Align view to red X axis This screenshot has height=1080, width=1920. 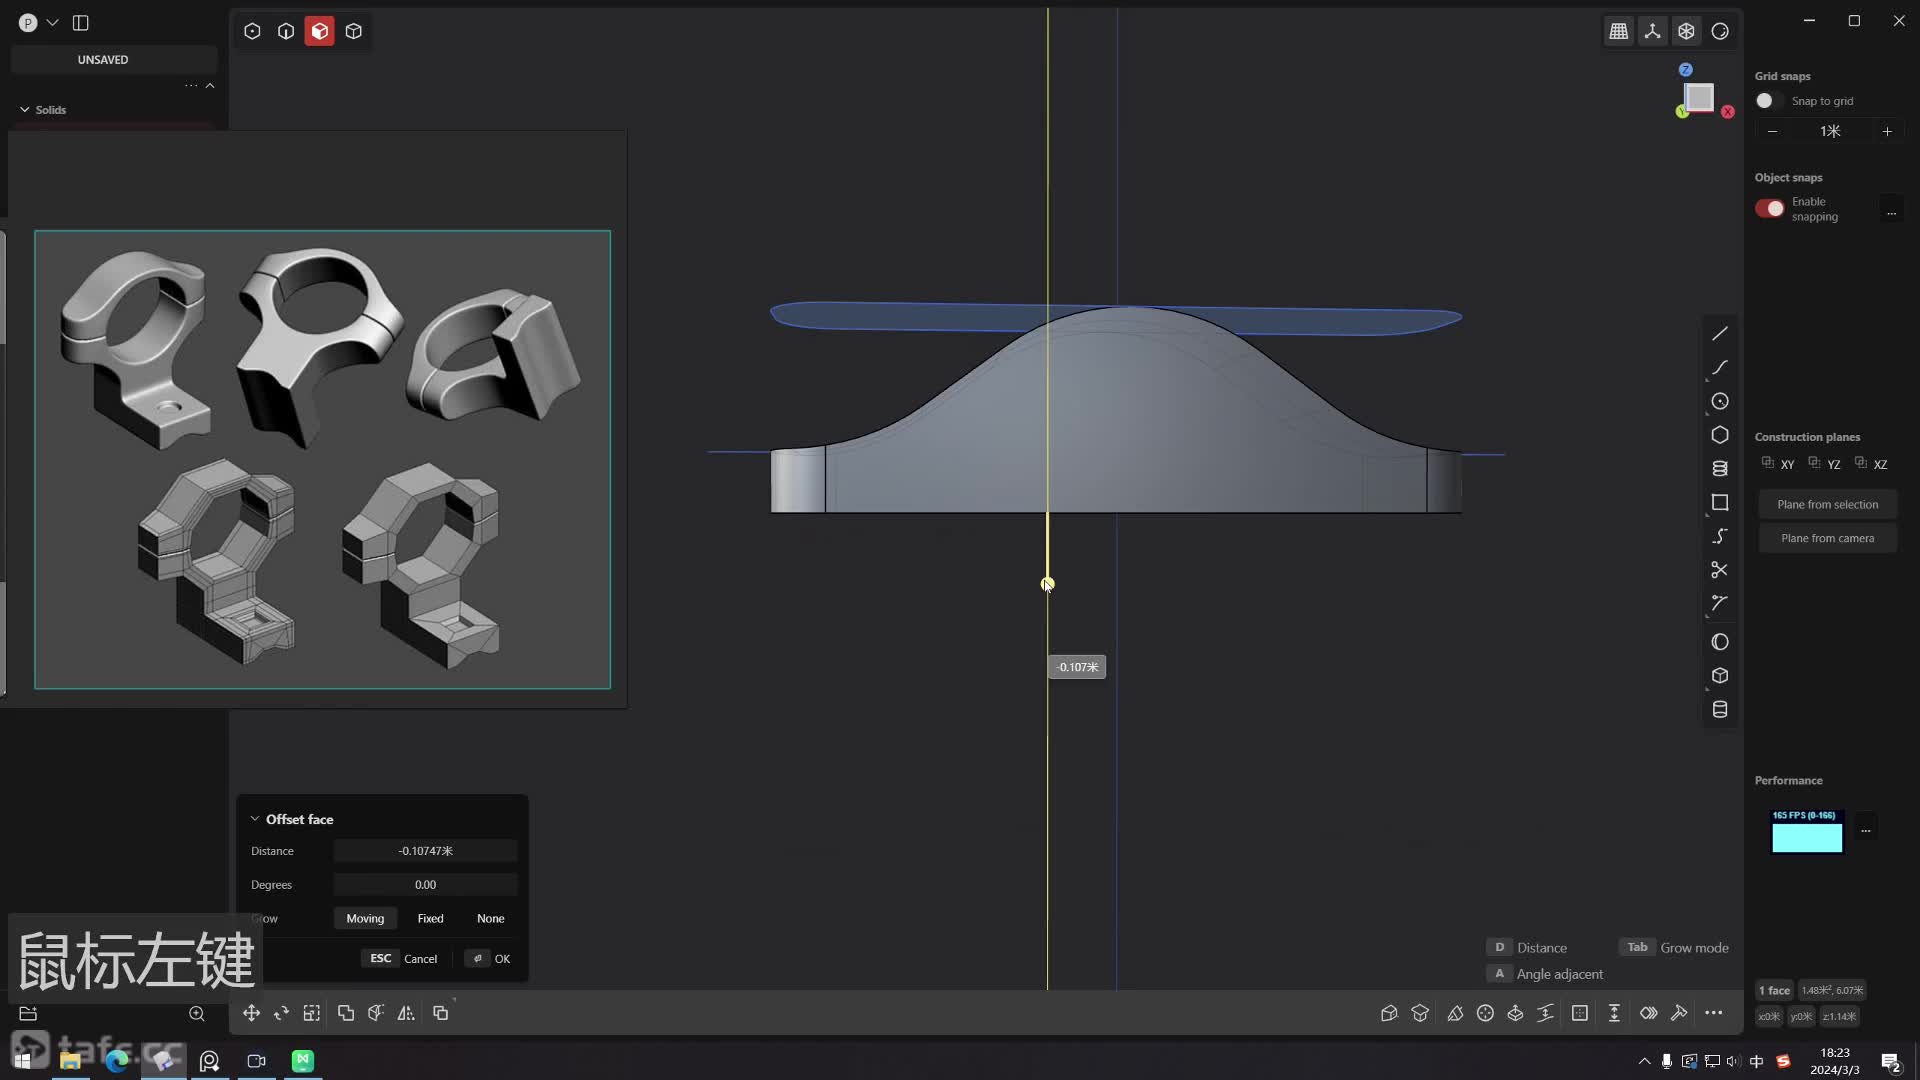(x=1727, y=112)
